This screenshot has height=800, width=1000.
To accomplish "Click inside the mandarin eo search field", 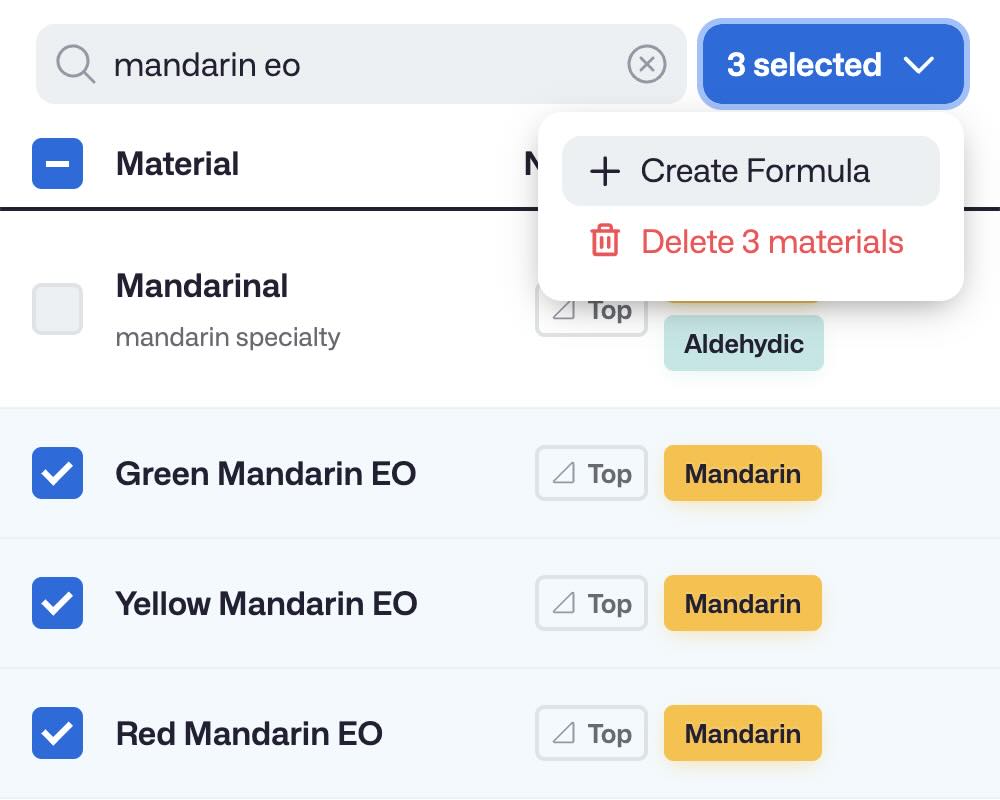I will [300, 64].
